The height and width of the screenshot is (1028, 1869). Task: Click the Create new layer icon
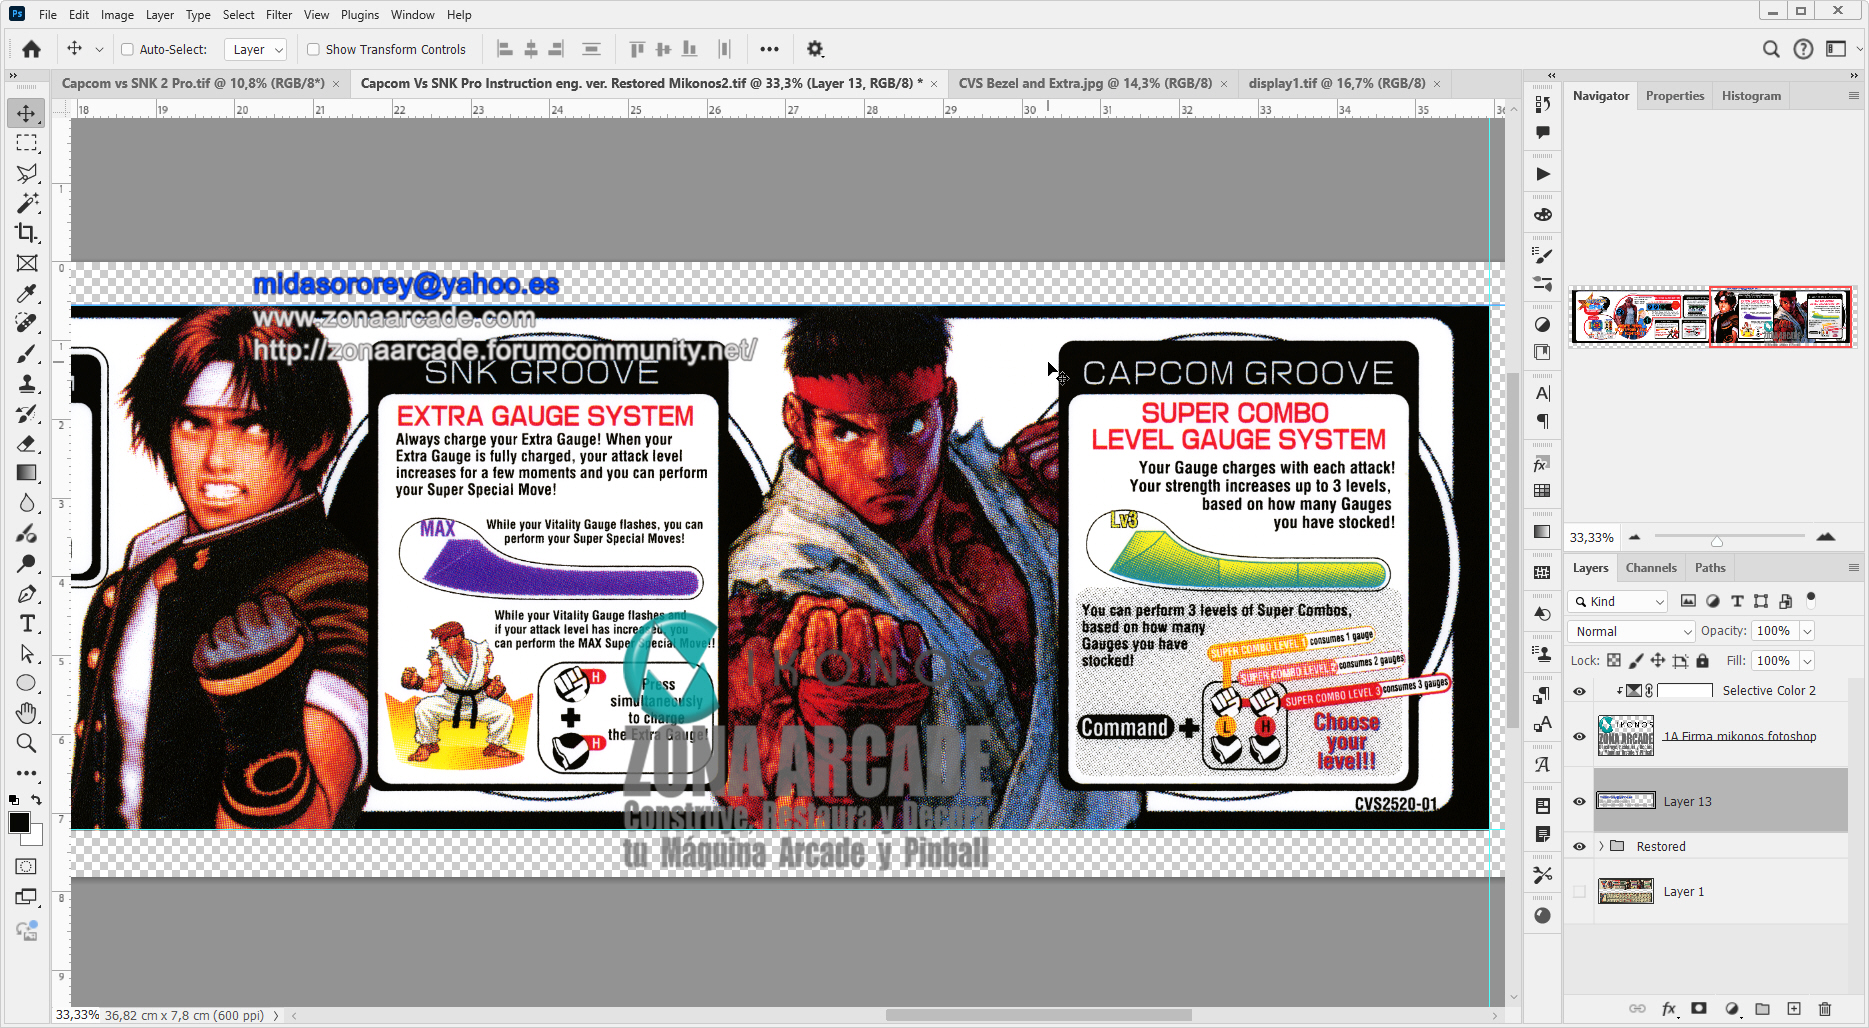click(1792, 1008)
